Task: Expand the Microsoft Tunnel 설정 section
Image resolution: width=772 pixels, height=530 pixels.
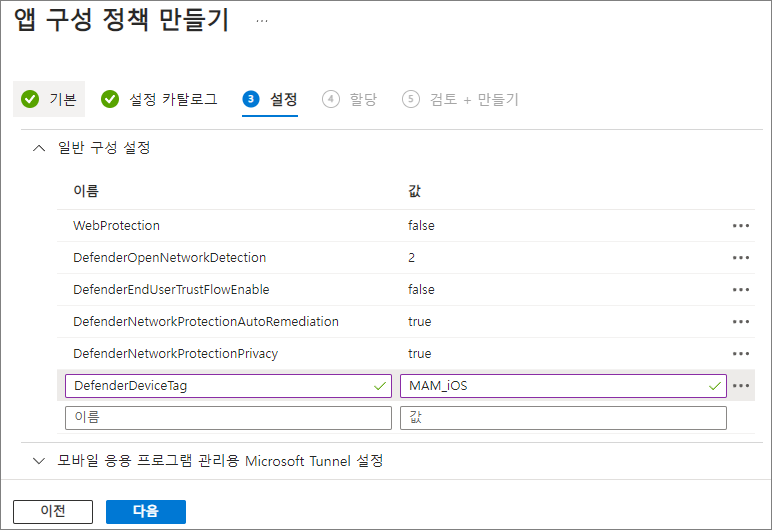Action: click(39, 461)
